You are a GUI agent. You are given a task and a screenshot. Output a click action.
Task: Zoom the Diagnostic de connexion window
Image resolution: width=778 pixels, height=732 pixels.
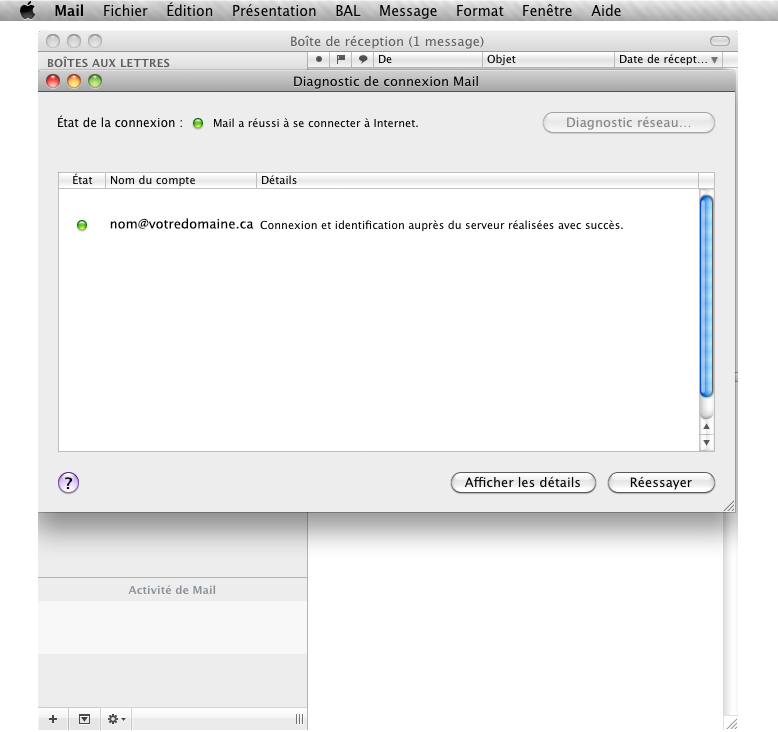point(95,81)
